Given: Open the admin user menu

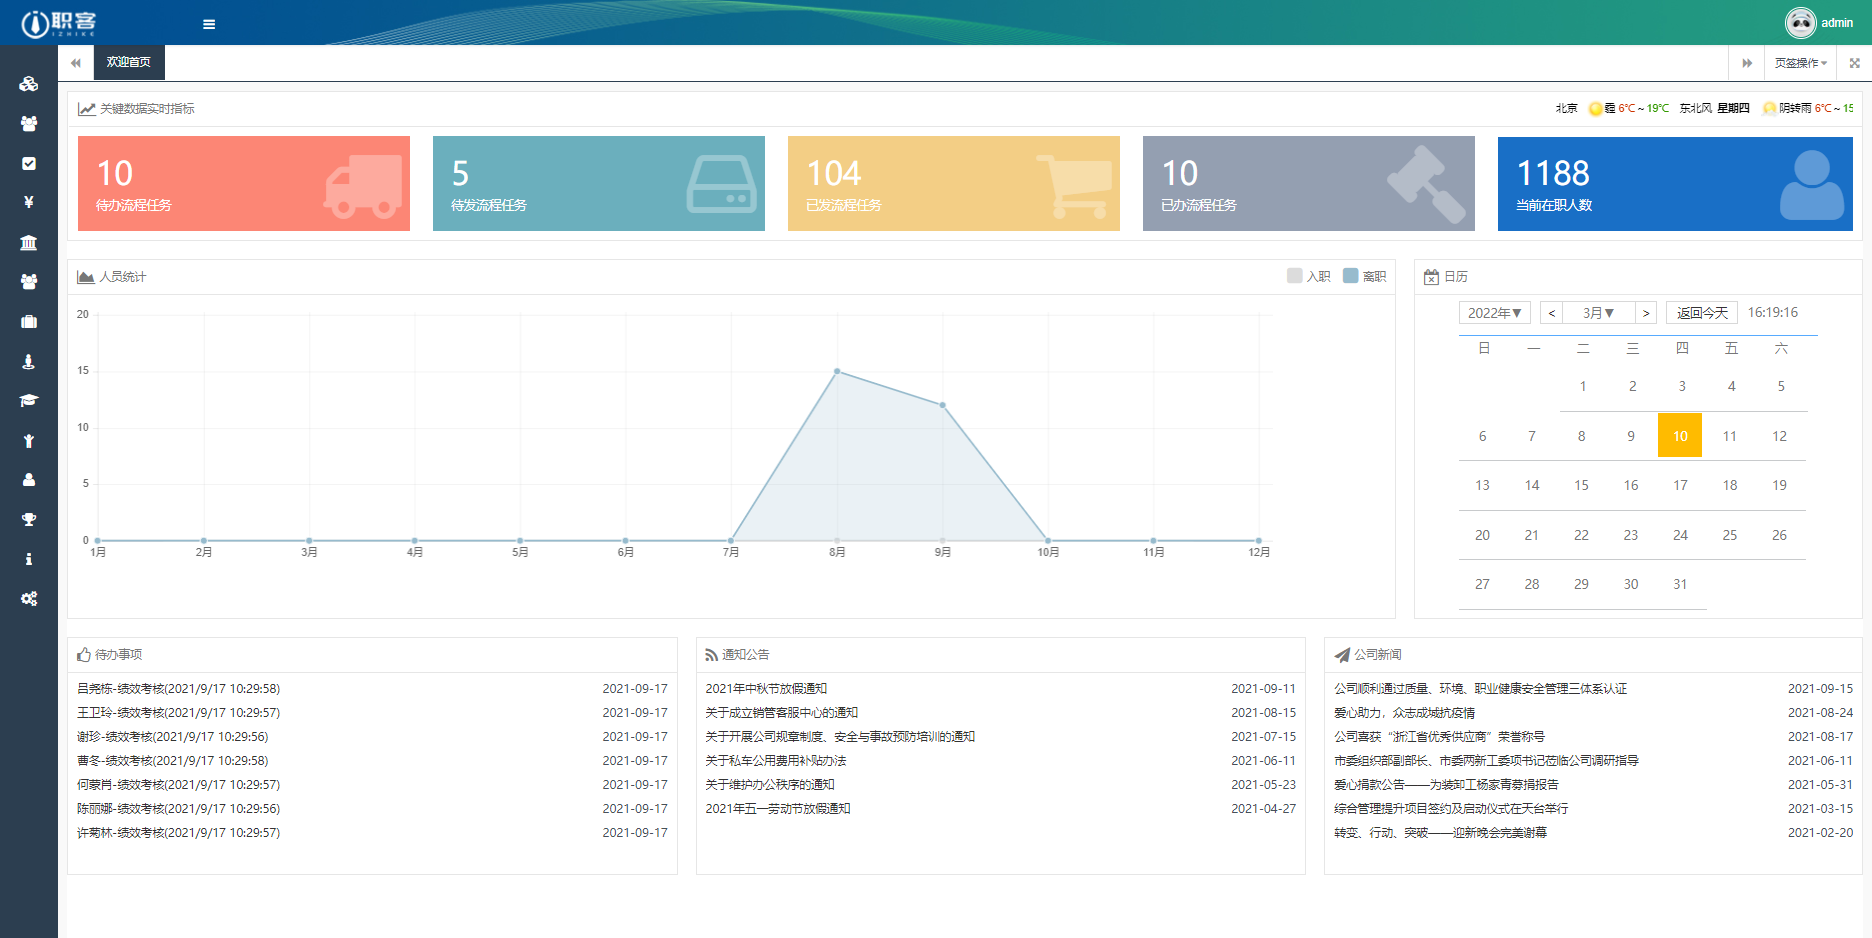Looking at the screenshot, I should 1820,22.
